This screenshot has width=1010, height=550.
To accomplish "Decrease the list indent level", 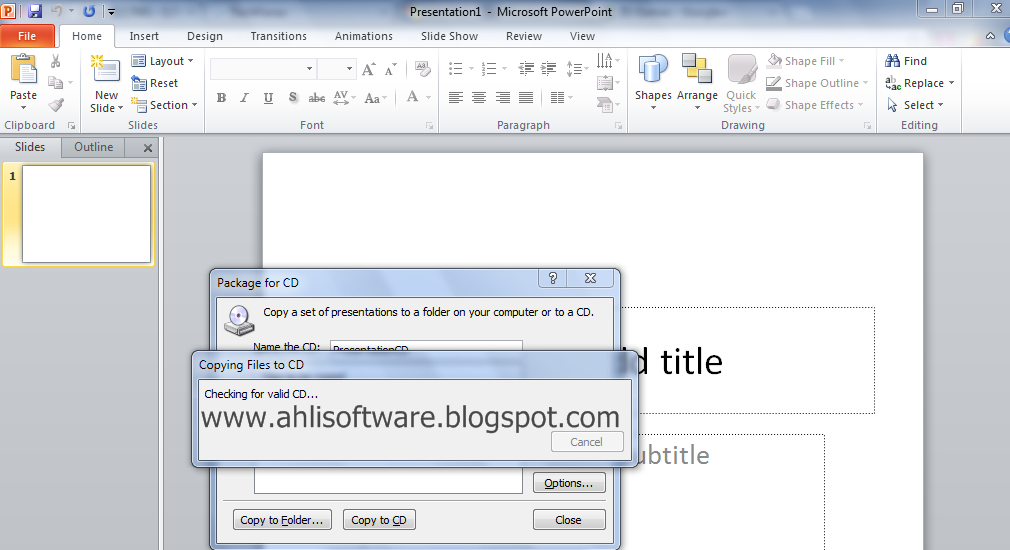I will (x=526, y=68).
